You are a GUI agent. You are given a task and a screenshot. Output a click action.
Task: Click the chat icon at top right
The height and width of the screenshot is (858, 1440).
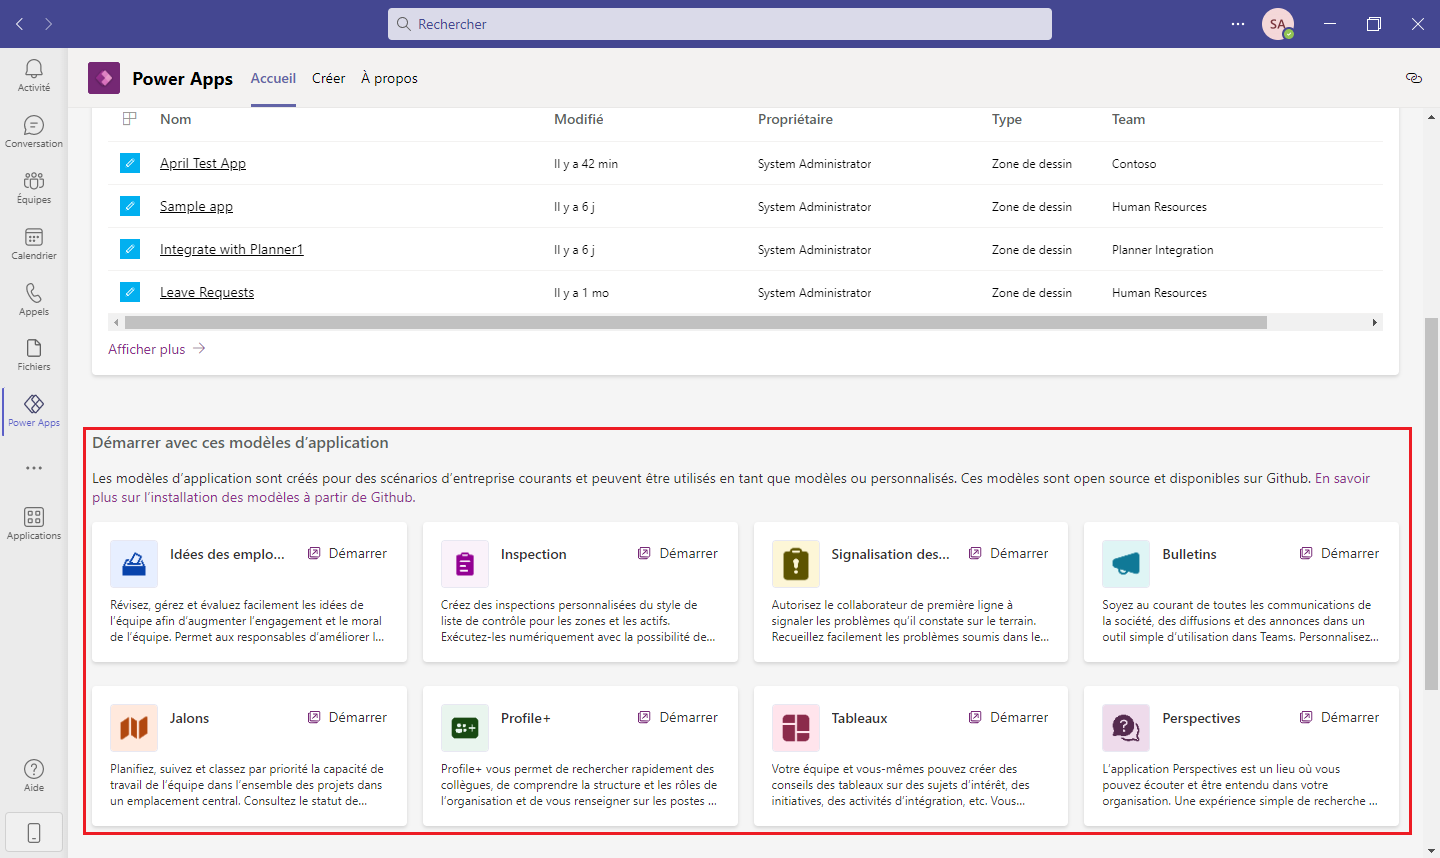(x=1414, y=78)
